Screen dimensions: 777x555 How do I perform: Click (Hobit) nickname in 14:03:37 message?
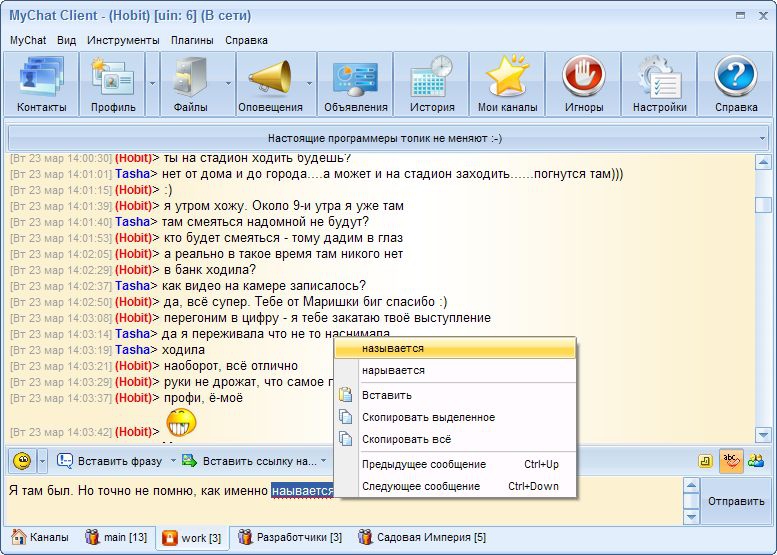point(133,398)
